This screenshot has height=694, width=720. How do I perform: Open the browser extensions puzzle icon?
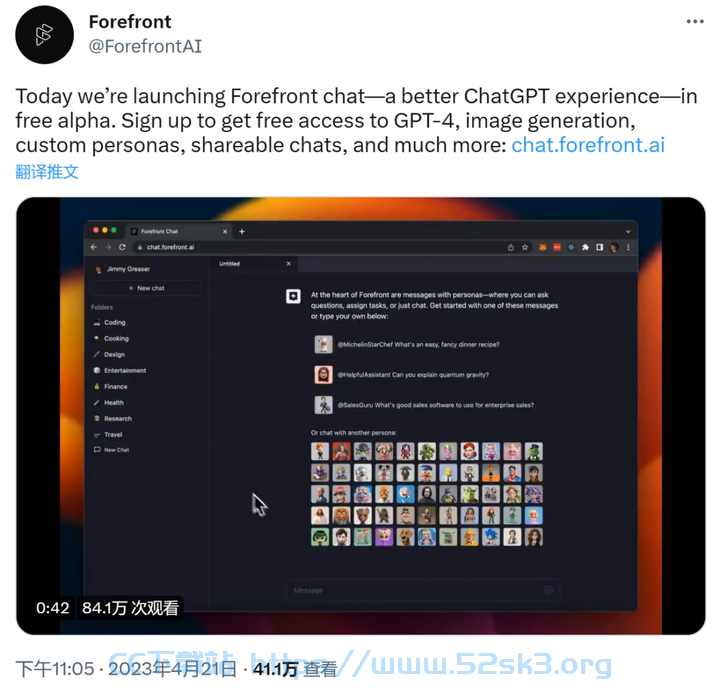coord(585,248)
